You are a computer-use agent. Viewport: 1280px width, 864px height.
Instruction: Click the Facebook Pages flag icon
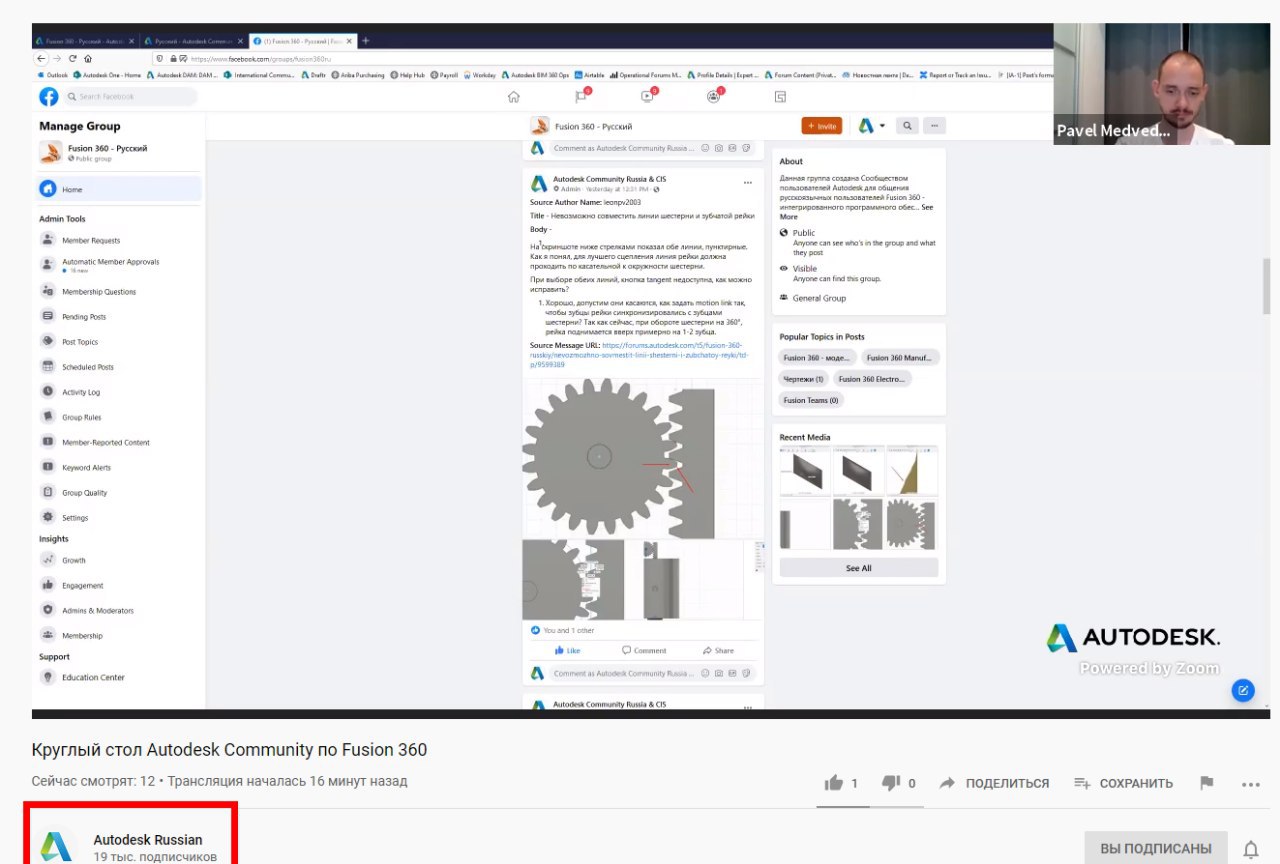(x=581, y=97)
